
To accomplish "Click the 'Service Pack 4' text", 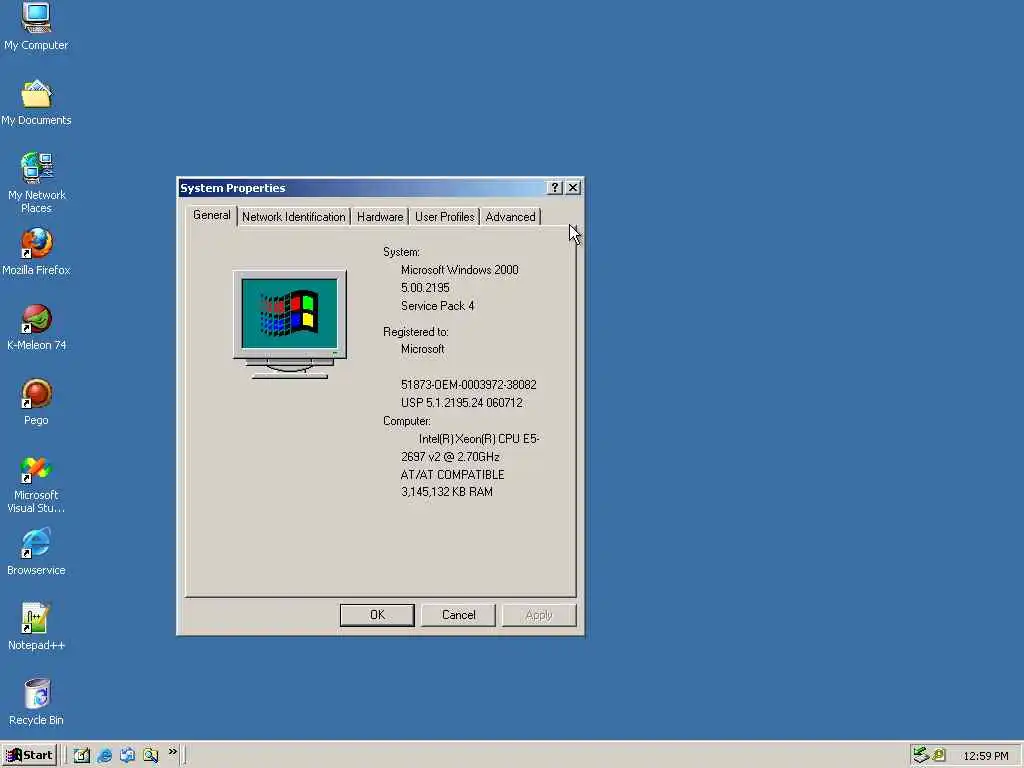I will 438,306.
